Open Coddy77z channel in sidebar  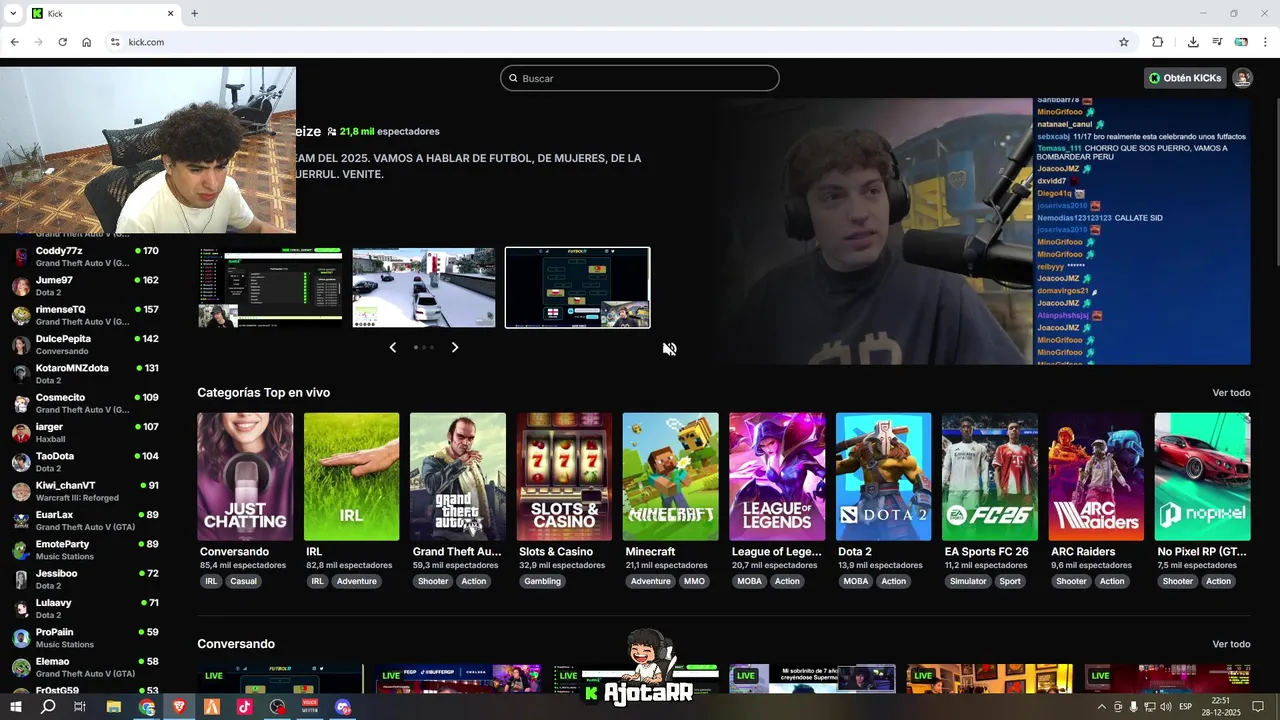click(85, 257)
